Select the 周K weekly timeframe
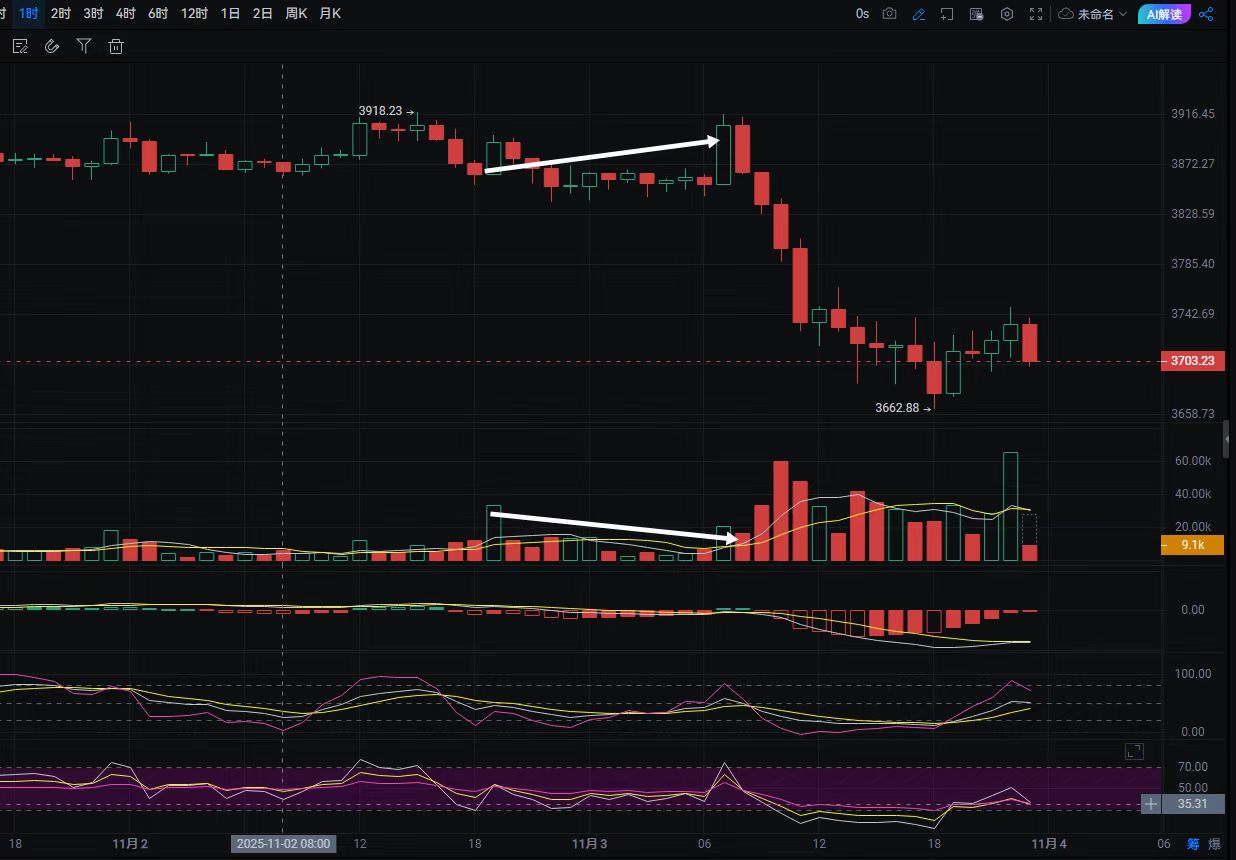This screenshot has height=860, width=1236. 295,14
